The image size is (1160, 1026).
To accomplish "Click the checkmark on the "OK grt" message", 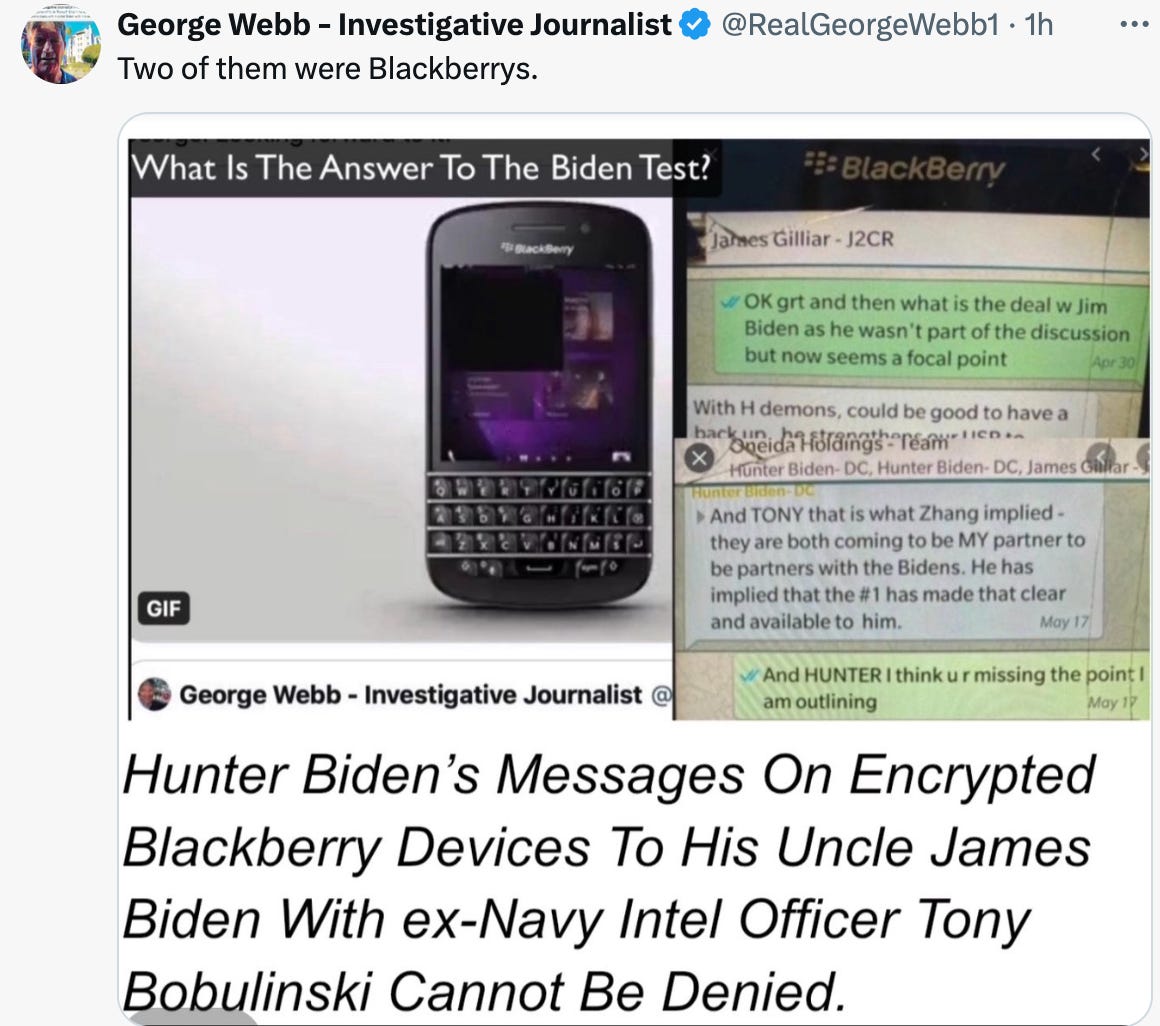I will click(x=730, y=302).
